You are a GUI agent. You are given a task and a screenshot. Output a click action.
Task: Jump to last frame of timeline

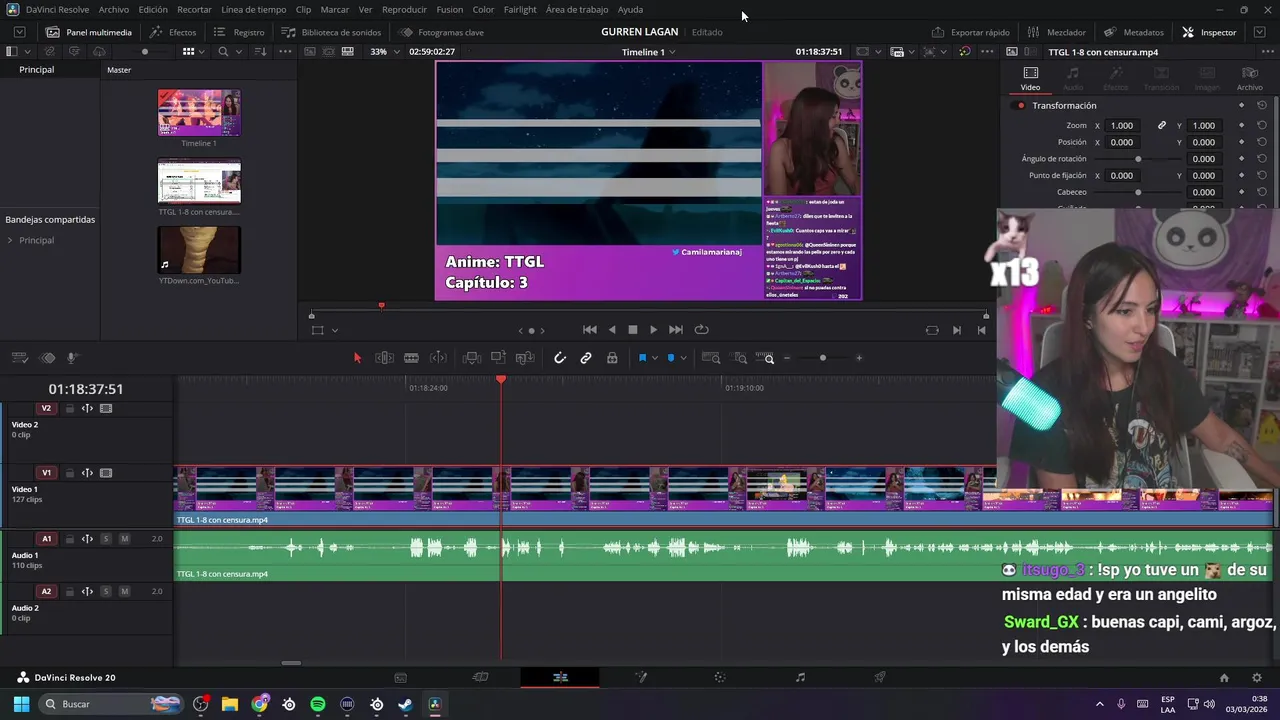(676, 330)
